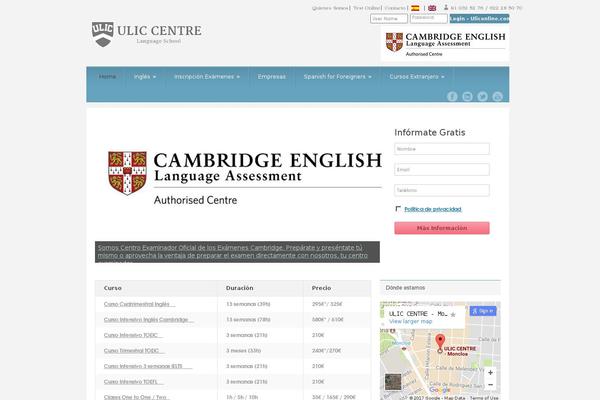Open the Twitter social icon
This screenshot has height=400, width=600.
click(482, 96)
